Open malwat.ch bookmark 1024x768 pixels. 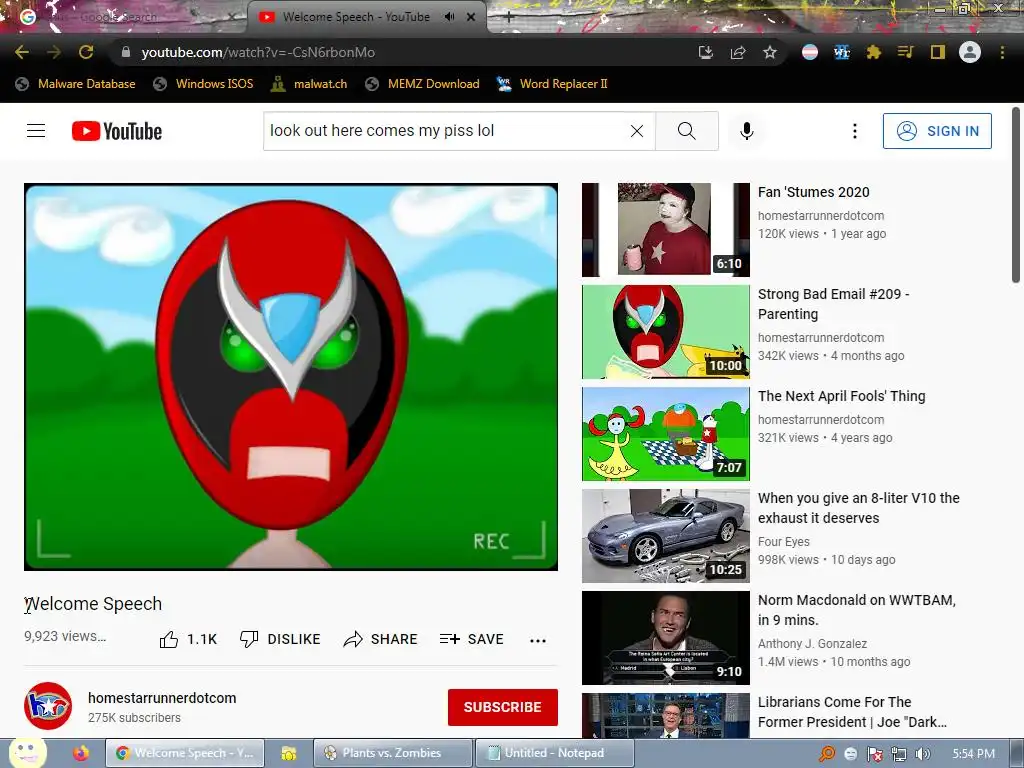309,84
